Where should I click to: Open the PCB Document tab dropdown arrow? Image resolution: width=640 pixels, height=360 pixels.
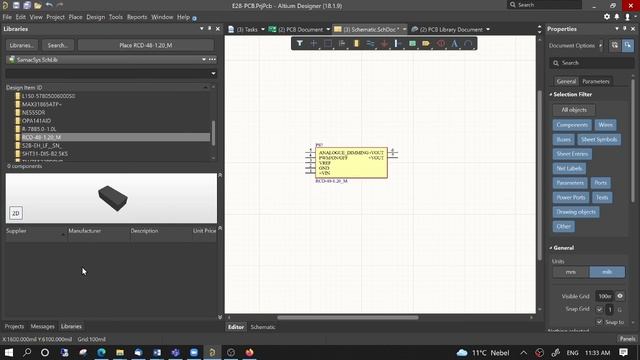(x=328, y=29)
